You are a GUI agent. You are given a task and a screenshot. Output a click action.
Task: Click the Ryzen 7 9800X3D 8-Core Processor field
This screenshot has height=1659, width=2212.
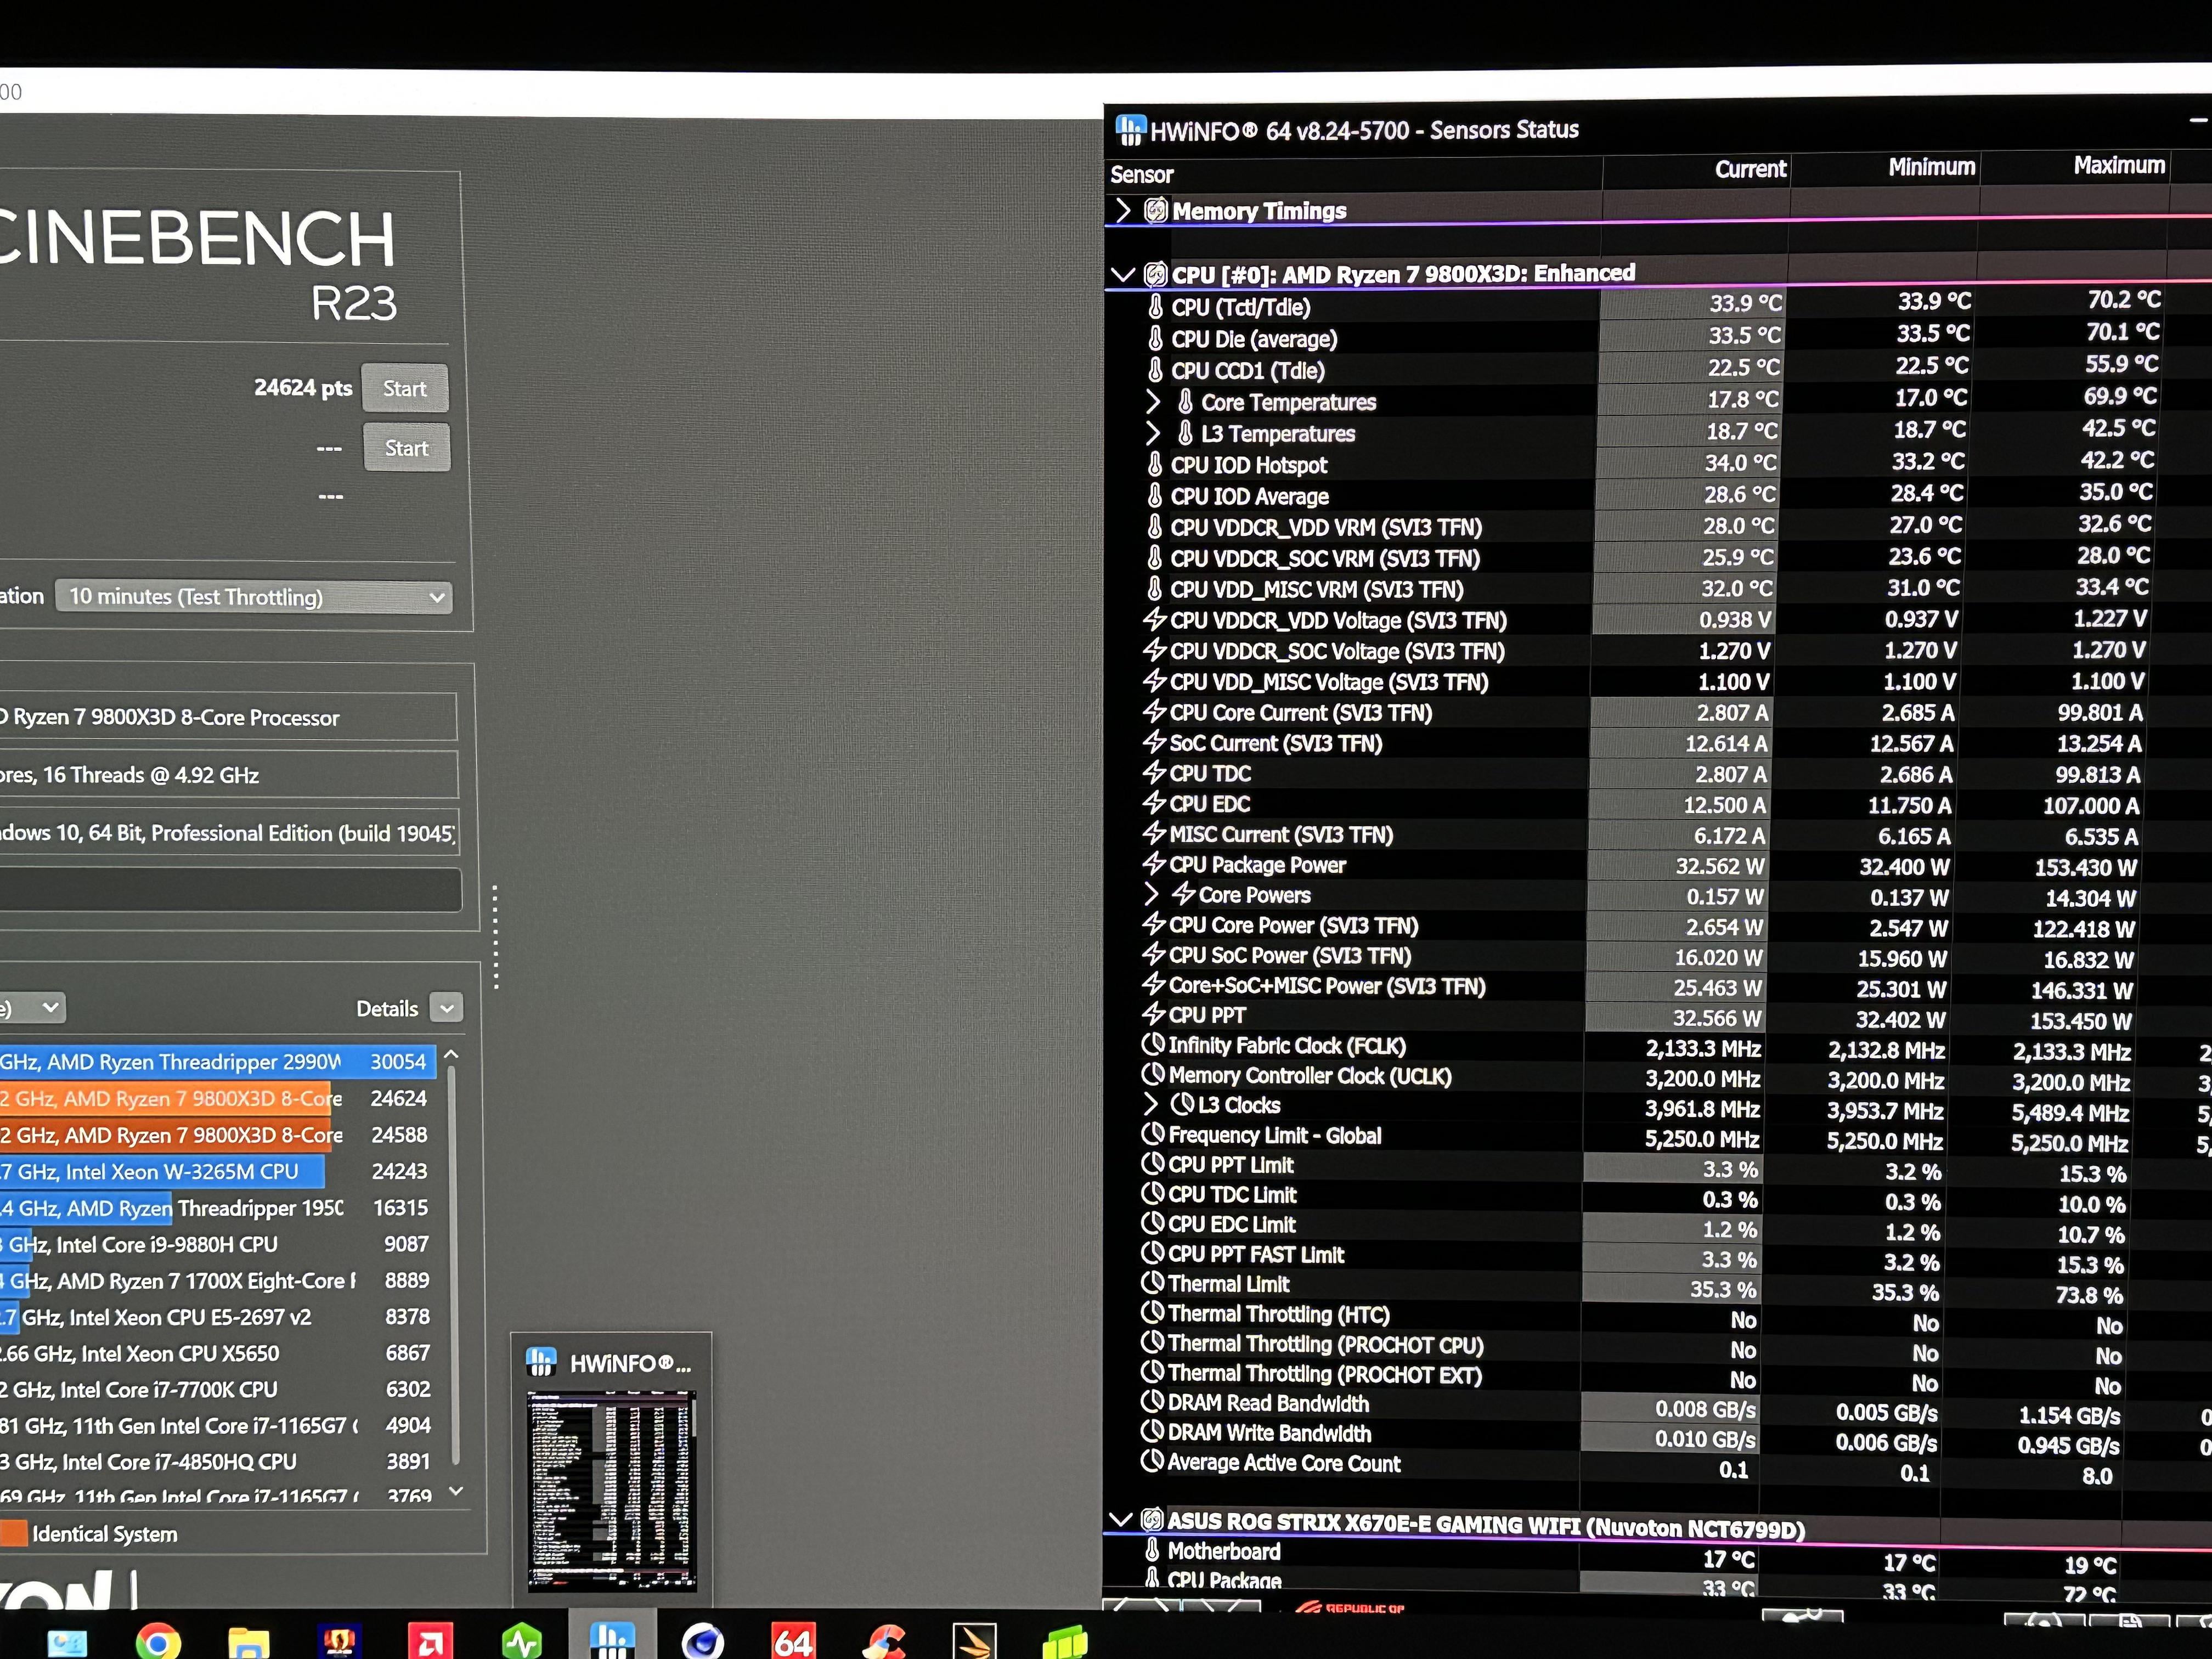coord(228,717)
